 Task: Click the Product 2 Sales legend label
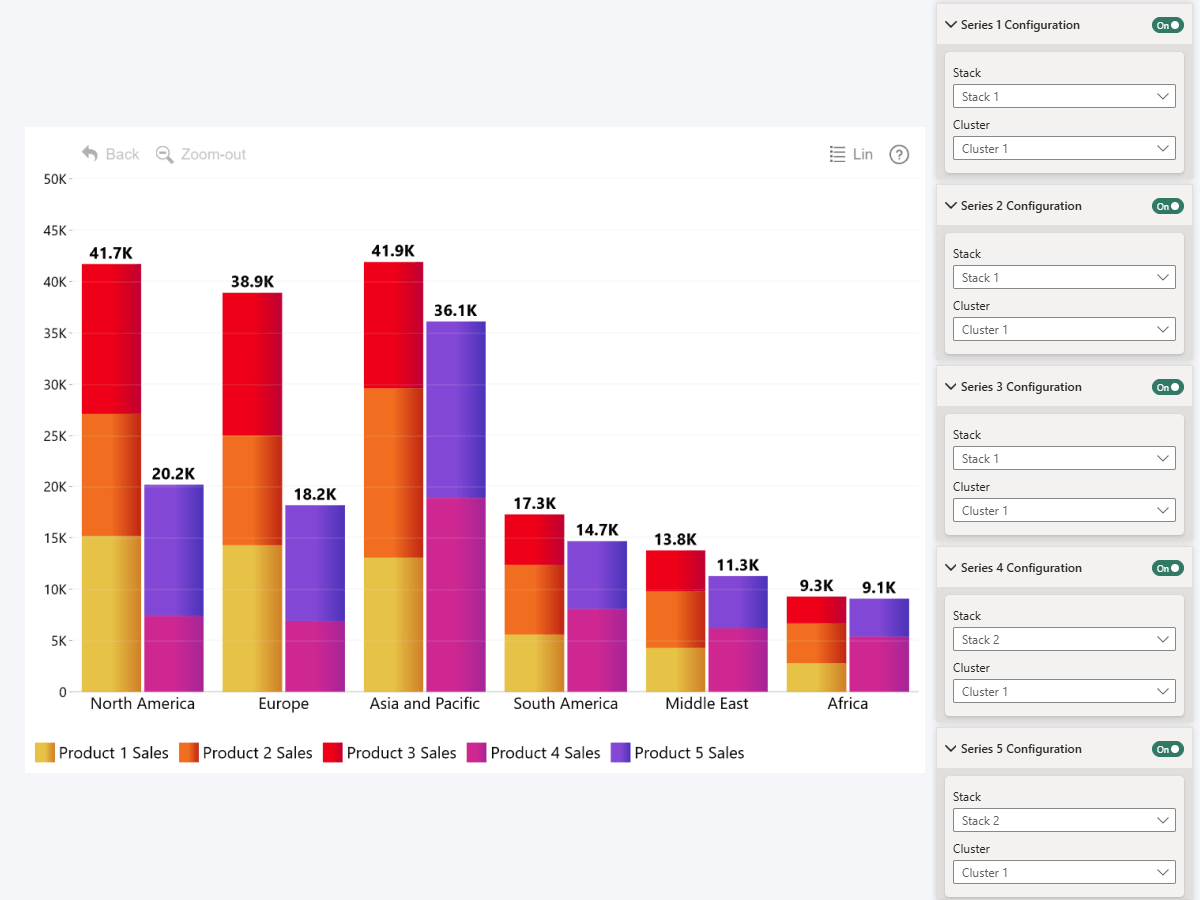(257, 753)
